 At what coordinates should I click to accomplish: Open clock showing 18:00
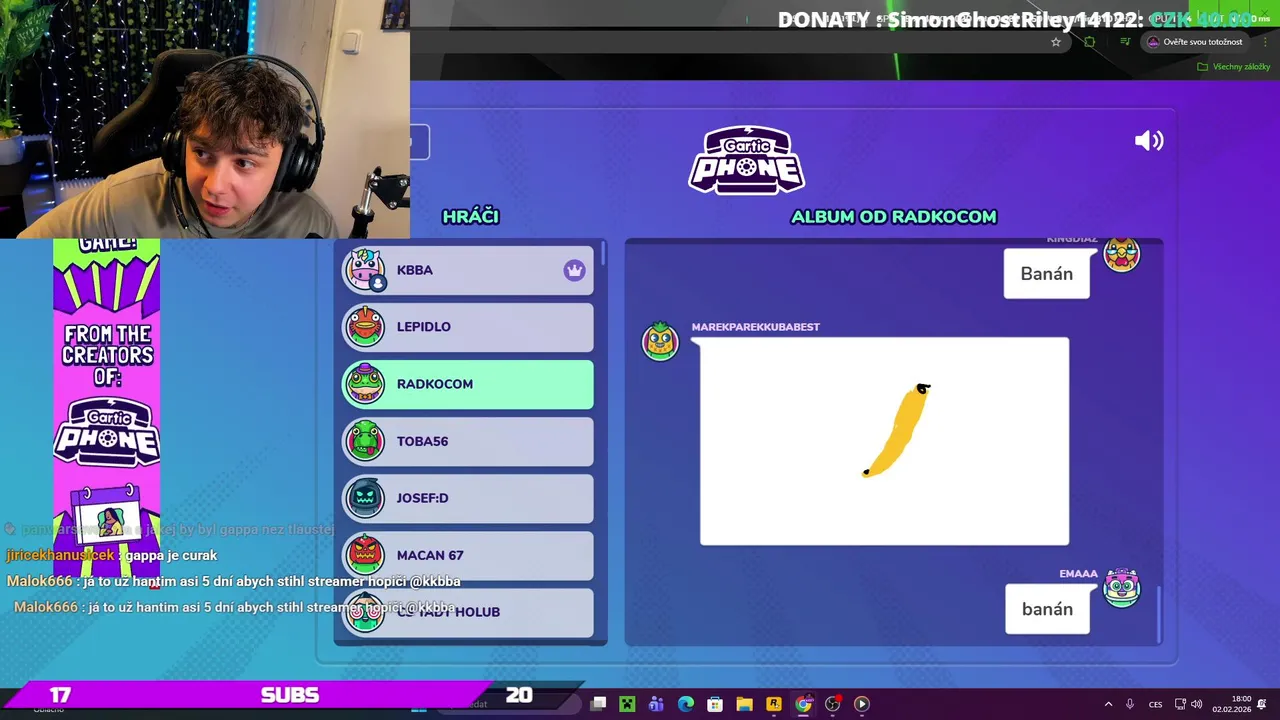pos(1232,704)
